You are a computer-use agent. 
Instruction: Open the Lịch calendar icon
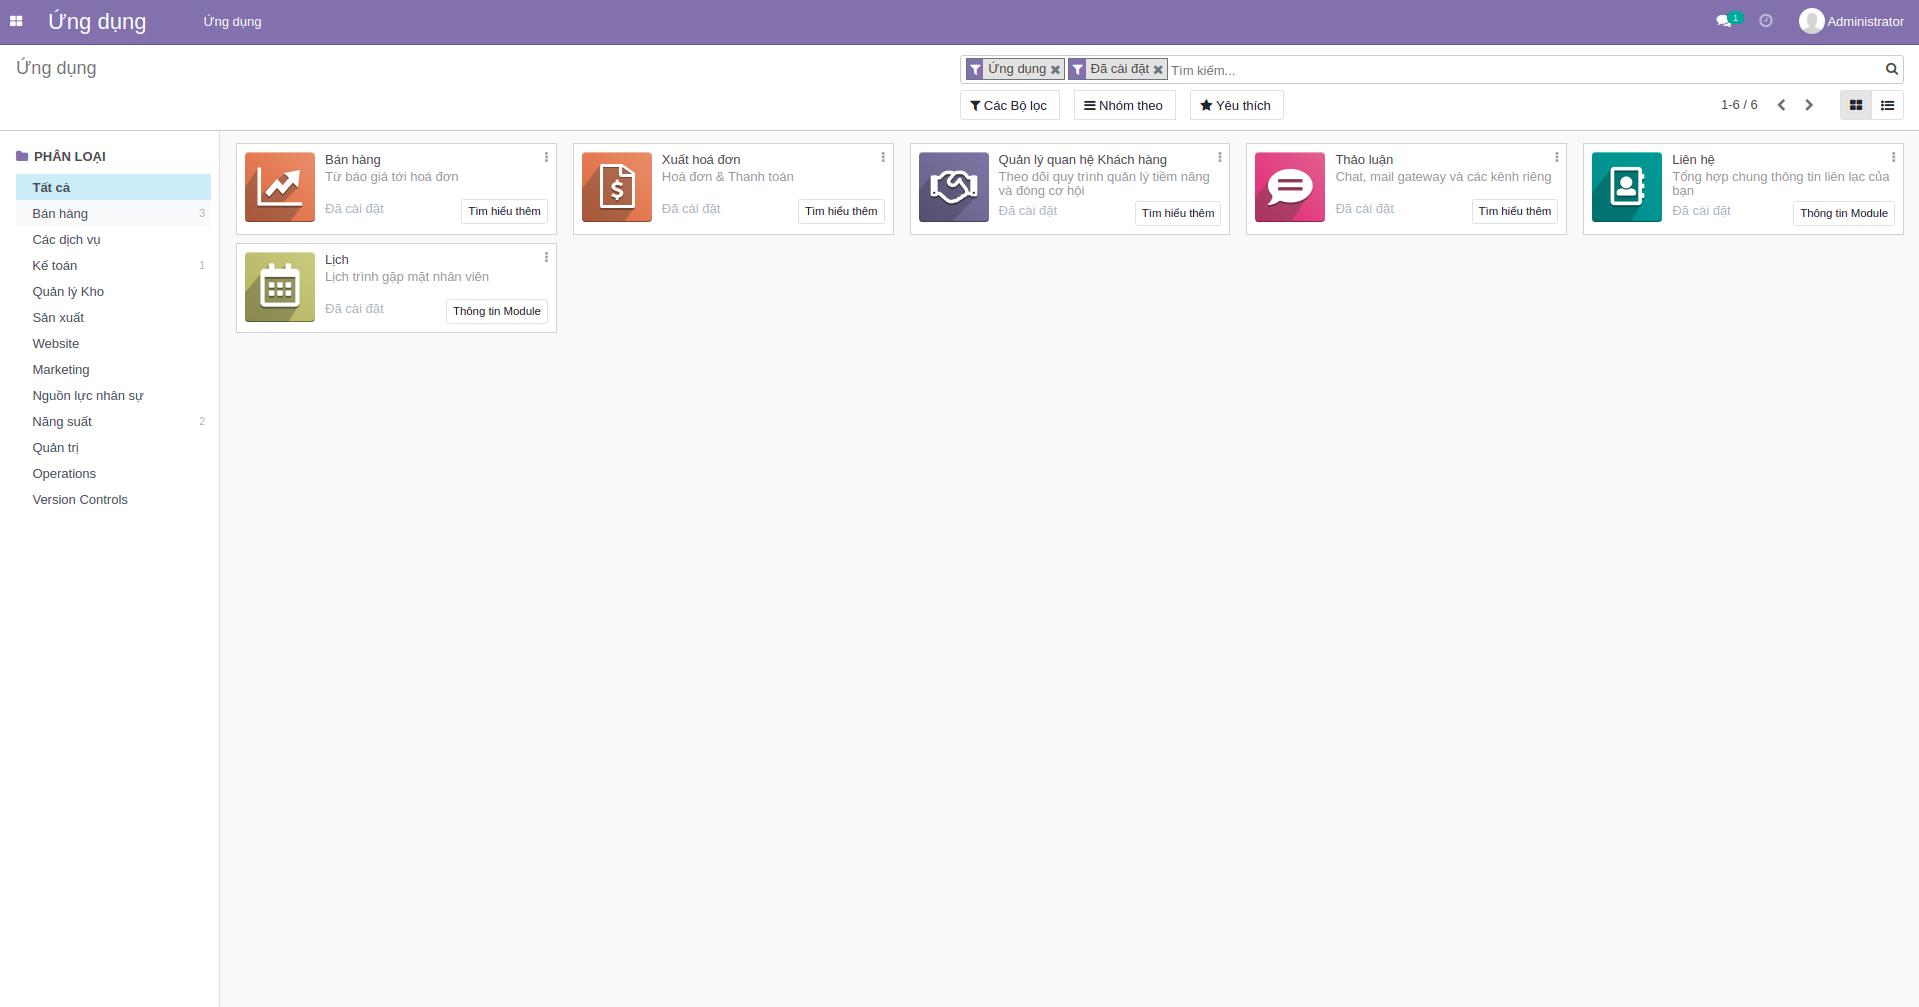[280, 287]
